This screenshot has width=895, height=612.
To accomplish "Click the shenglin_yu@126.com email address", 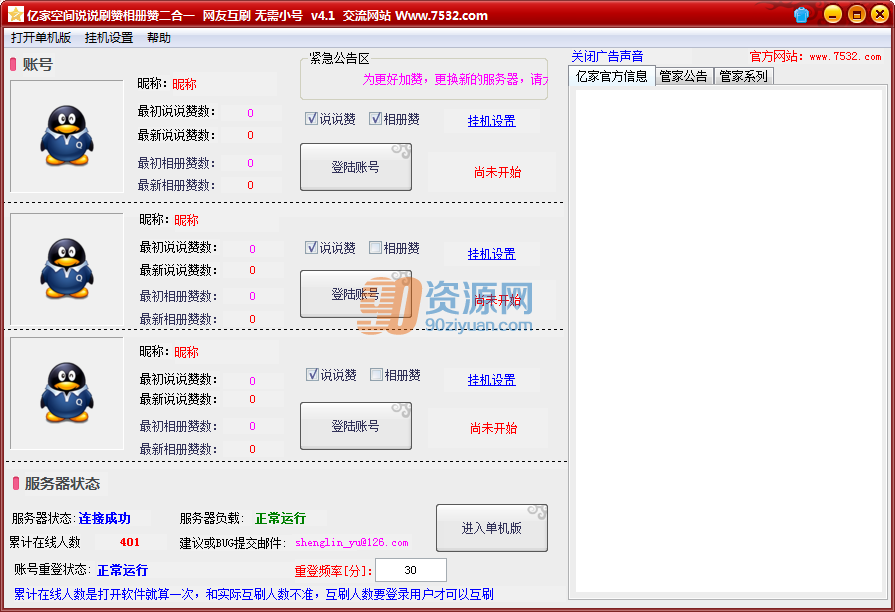I will [352, 542].
